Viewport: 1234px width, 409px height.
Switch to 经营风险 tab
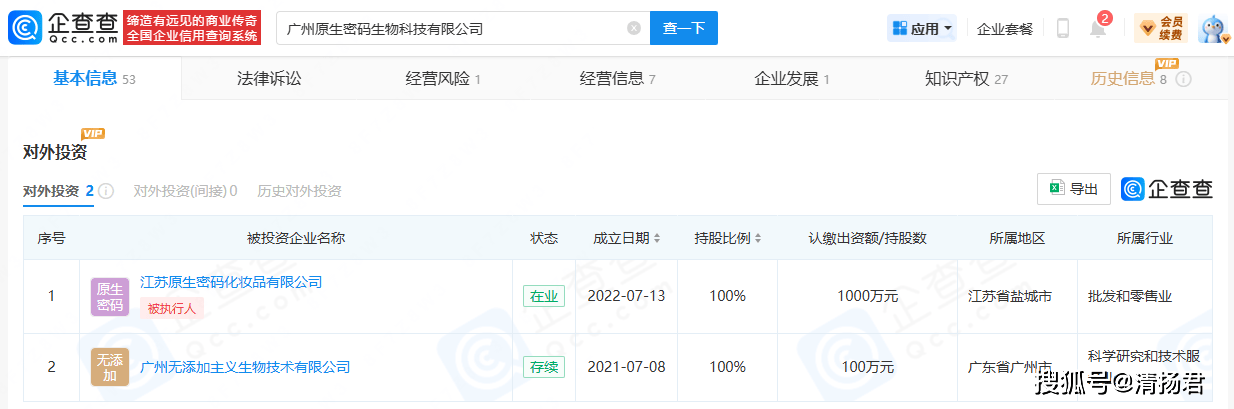point(443,78)
